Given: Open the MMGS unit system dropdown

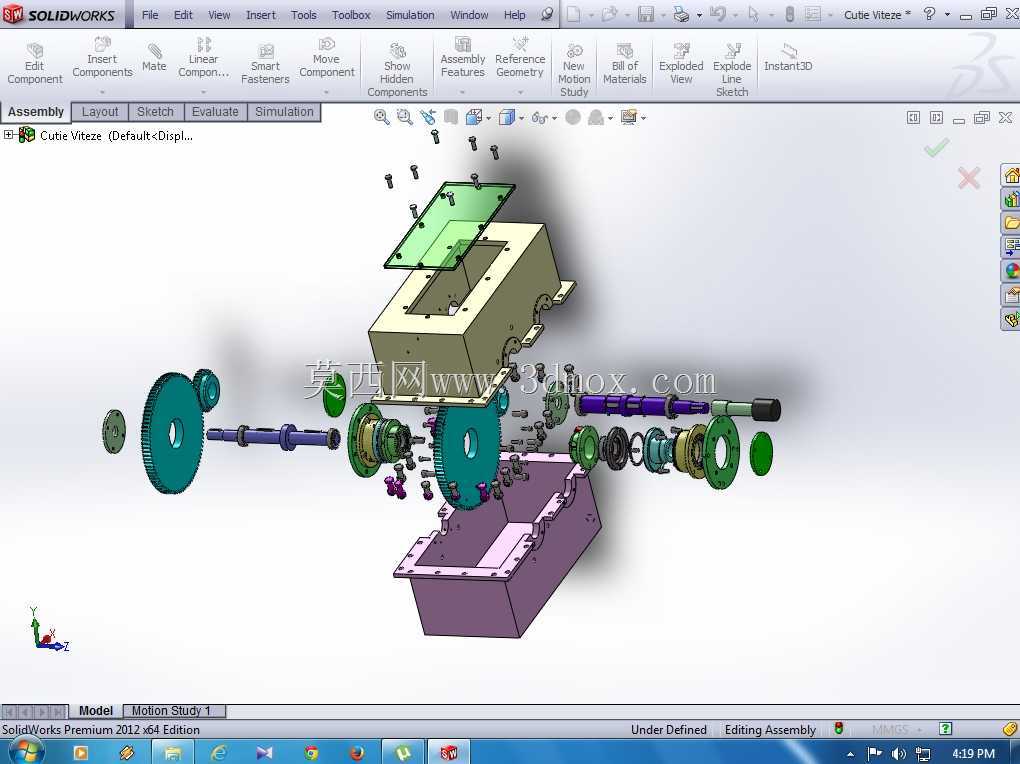Looking at the screenshot, I should (898, 730).
